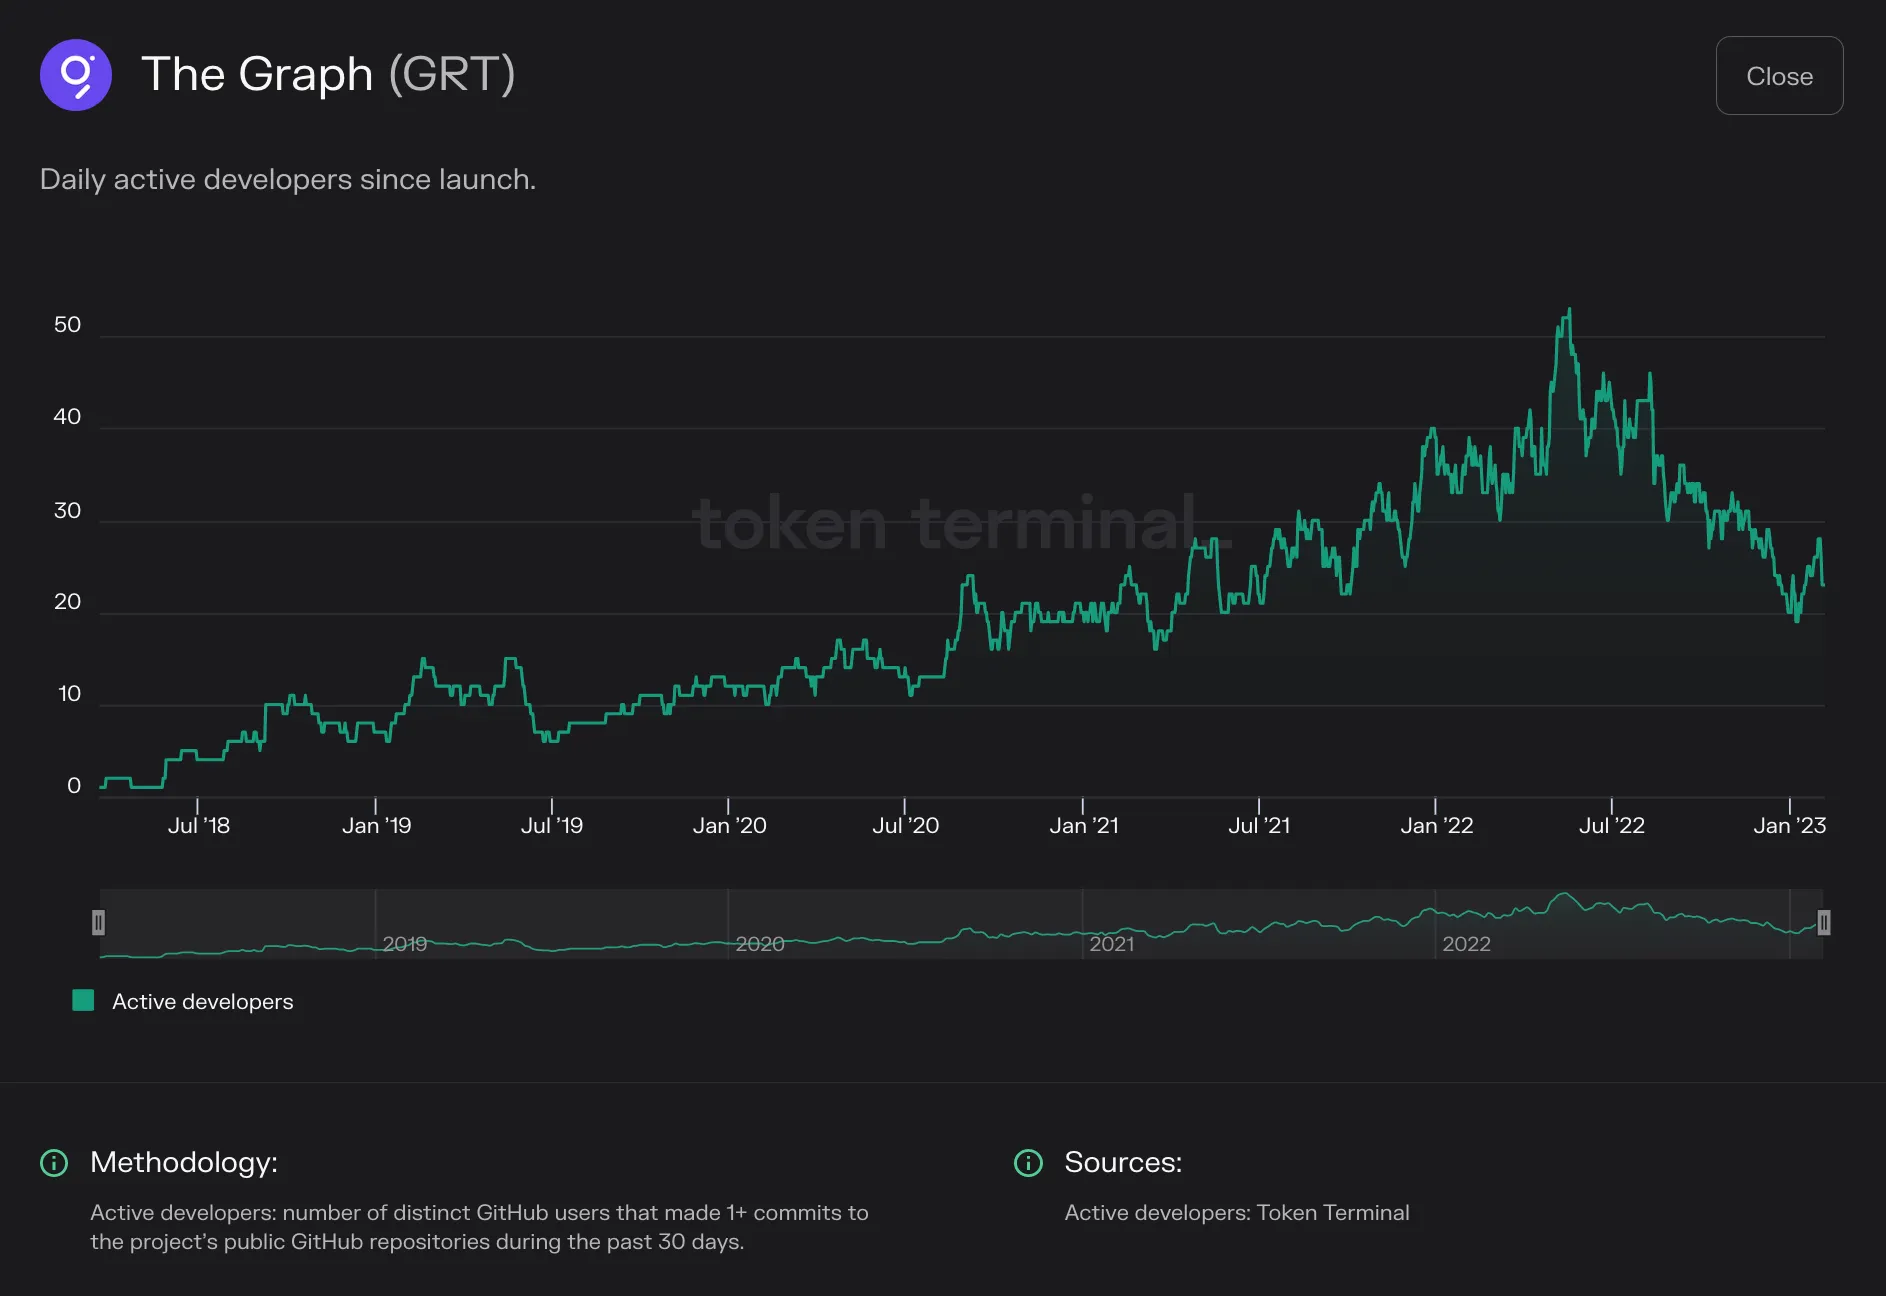Click the Sources info icon
The height and width of the screenshot is (1296, 1886).
click(1028, 1163)
